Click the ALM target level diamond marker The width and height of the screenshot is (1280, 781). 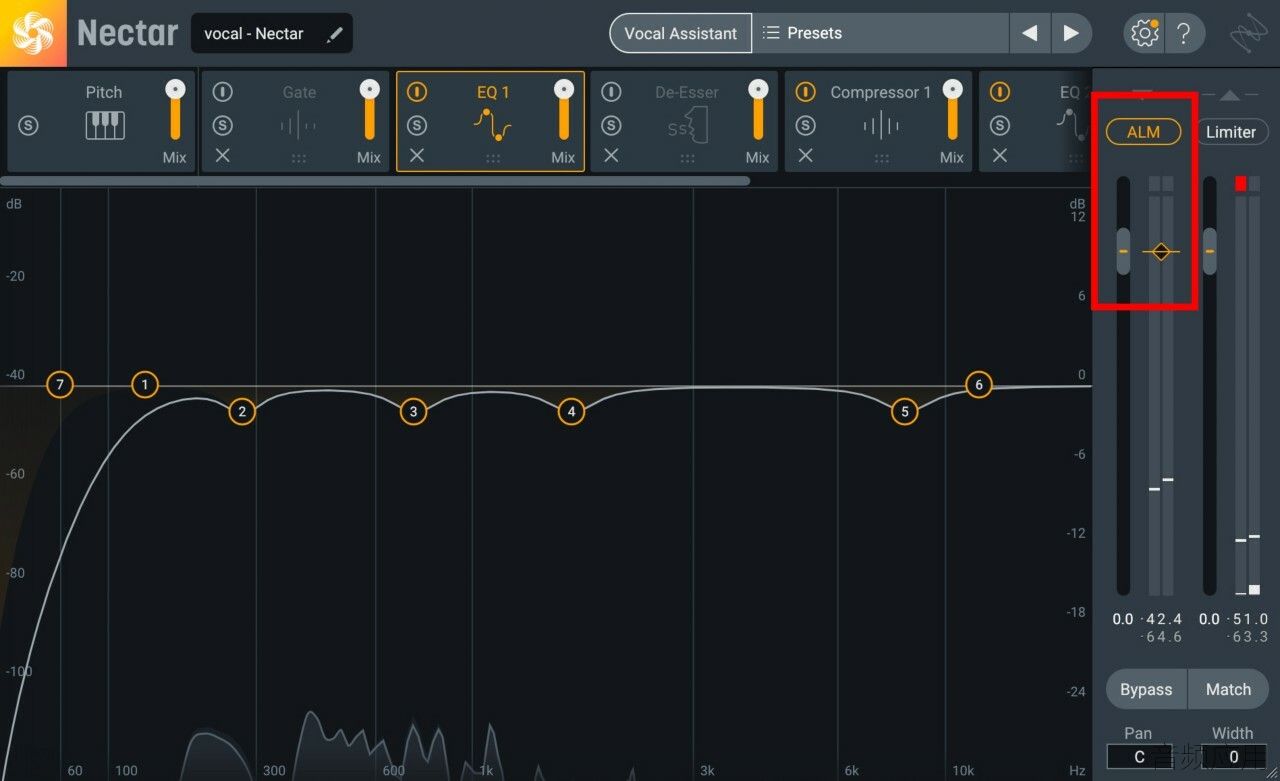[1161, 252]
